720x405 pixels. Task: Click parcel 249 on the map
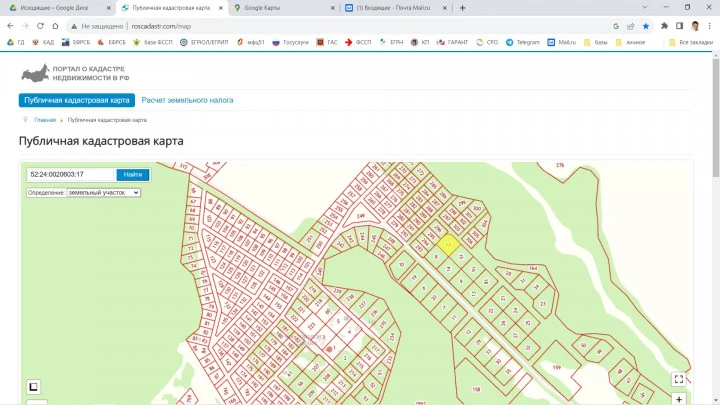(361, 216)
